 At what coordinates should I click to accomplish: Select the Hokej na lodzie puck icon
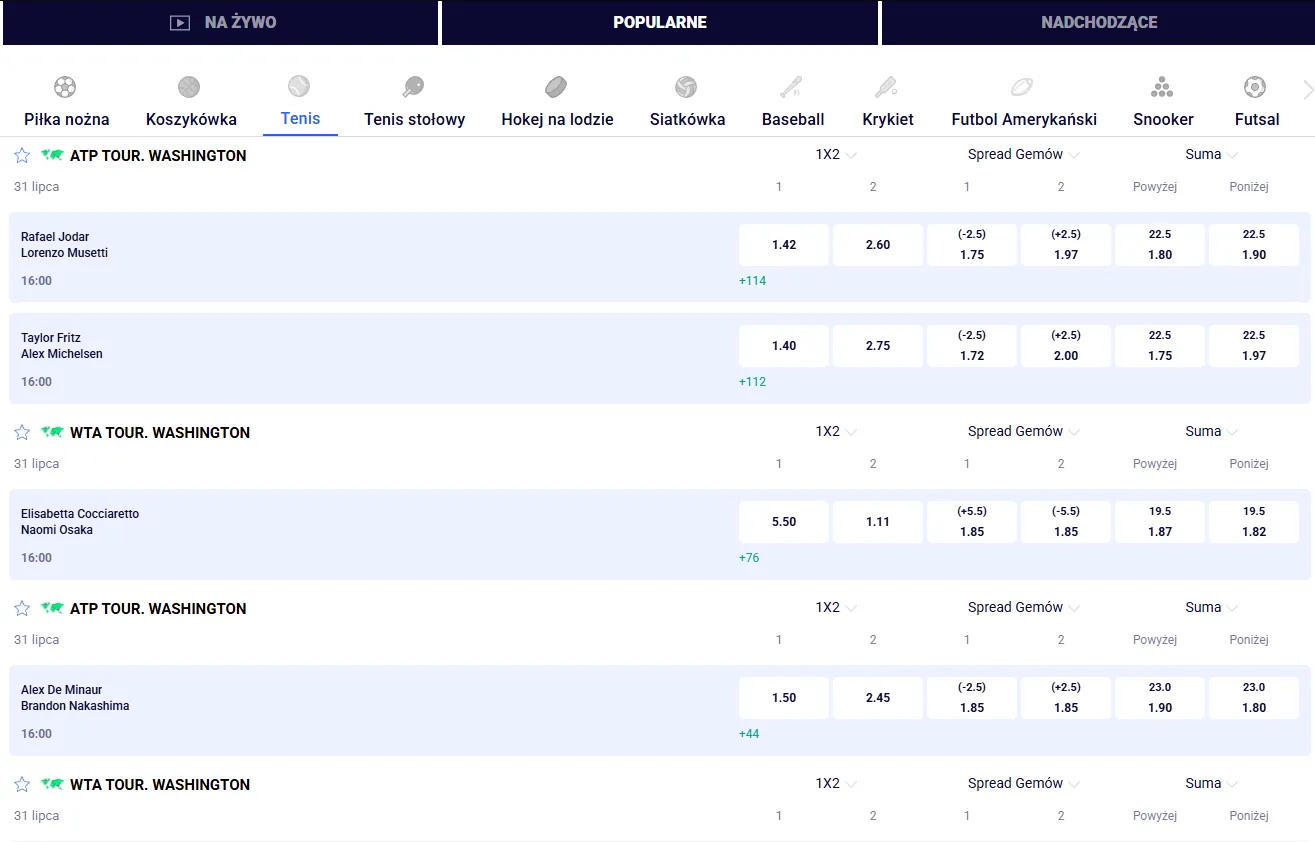556,87
